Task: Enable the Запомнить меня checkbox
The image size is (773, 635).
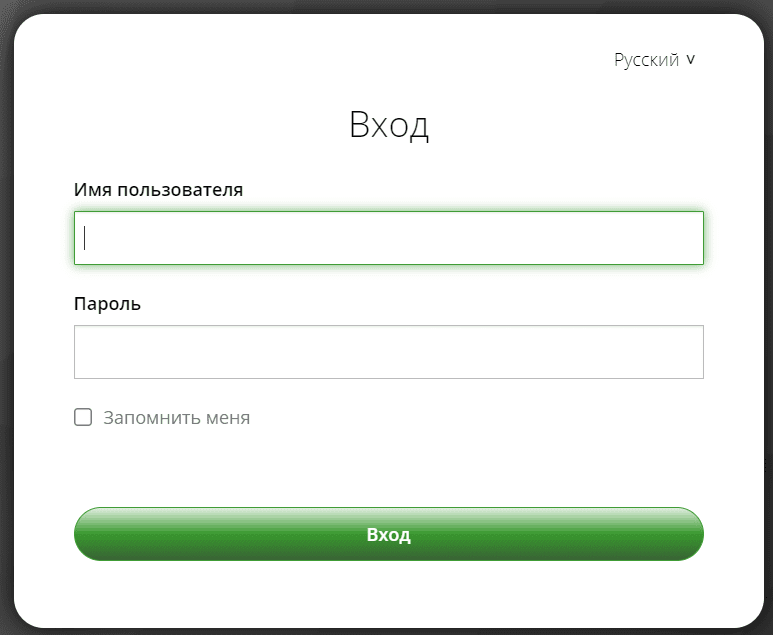Action: pos(83,417)
